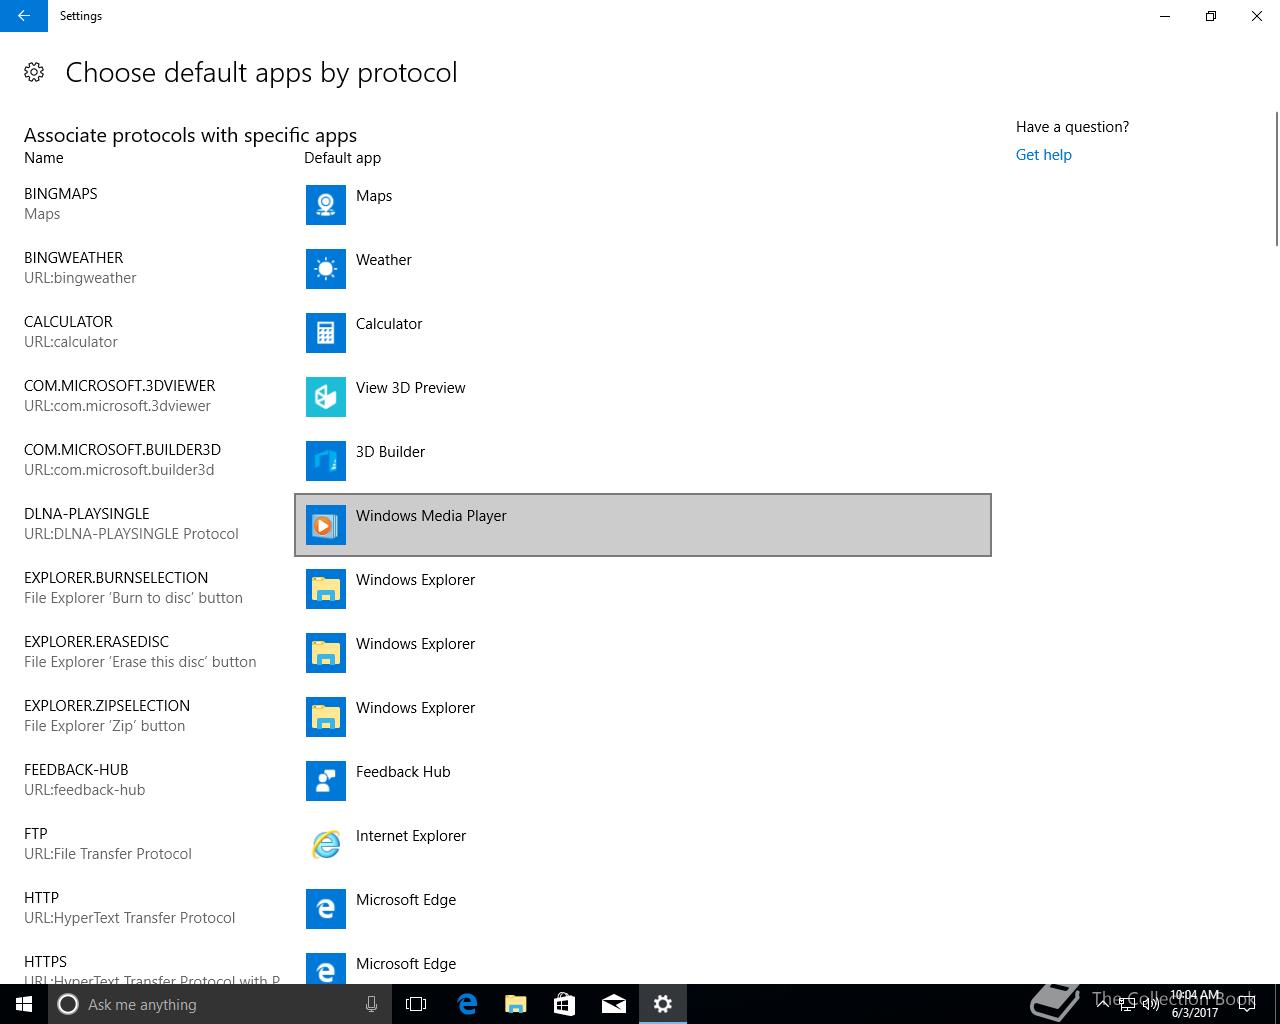Change default app labeled View 3D Preview

[x=643, y=397]
